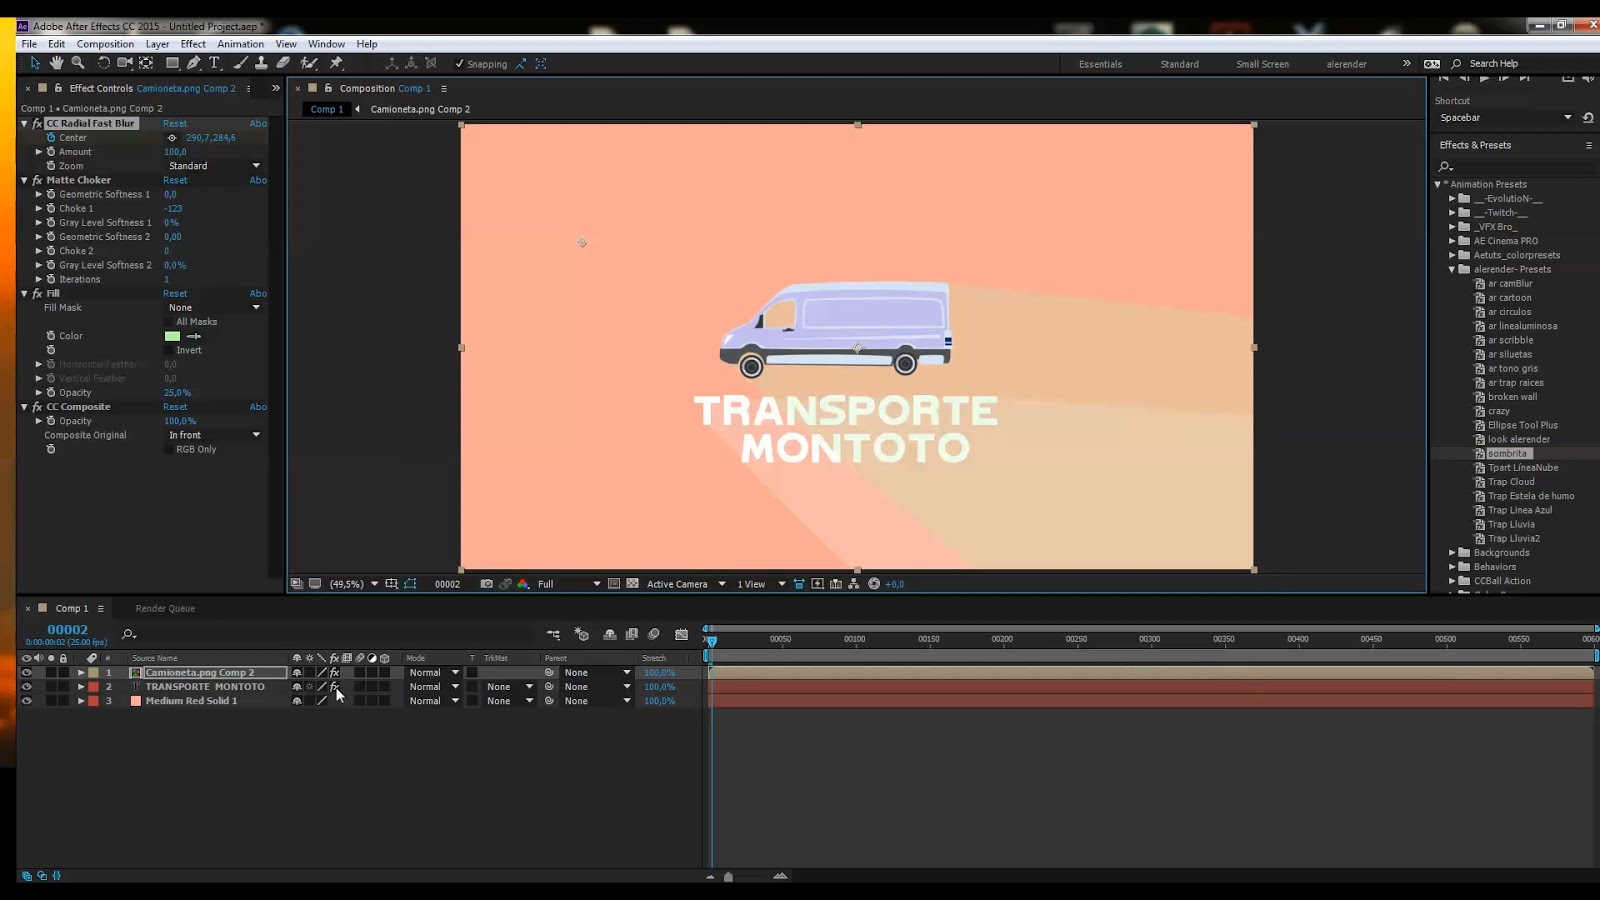The image size is (1600, 900).
Task: Toggle the Snapping checkbox
Action: (x=459, y=64)
